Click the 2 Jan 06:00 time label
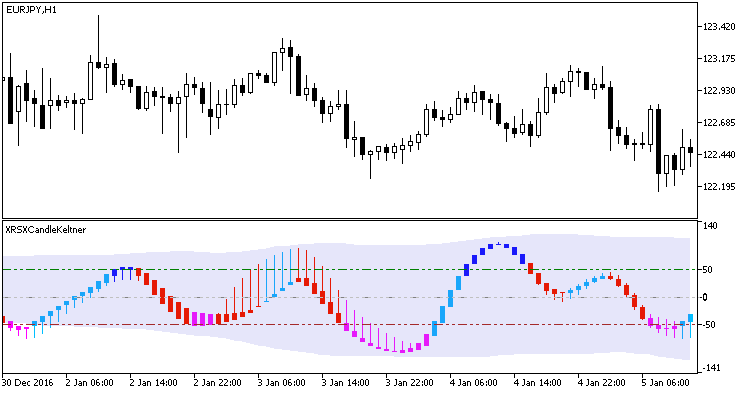 click(89, 383)
